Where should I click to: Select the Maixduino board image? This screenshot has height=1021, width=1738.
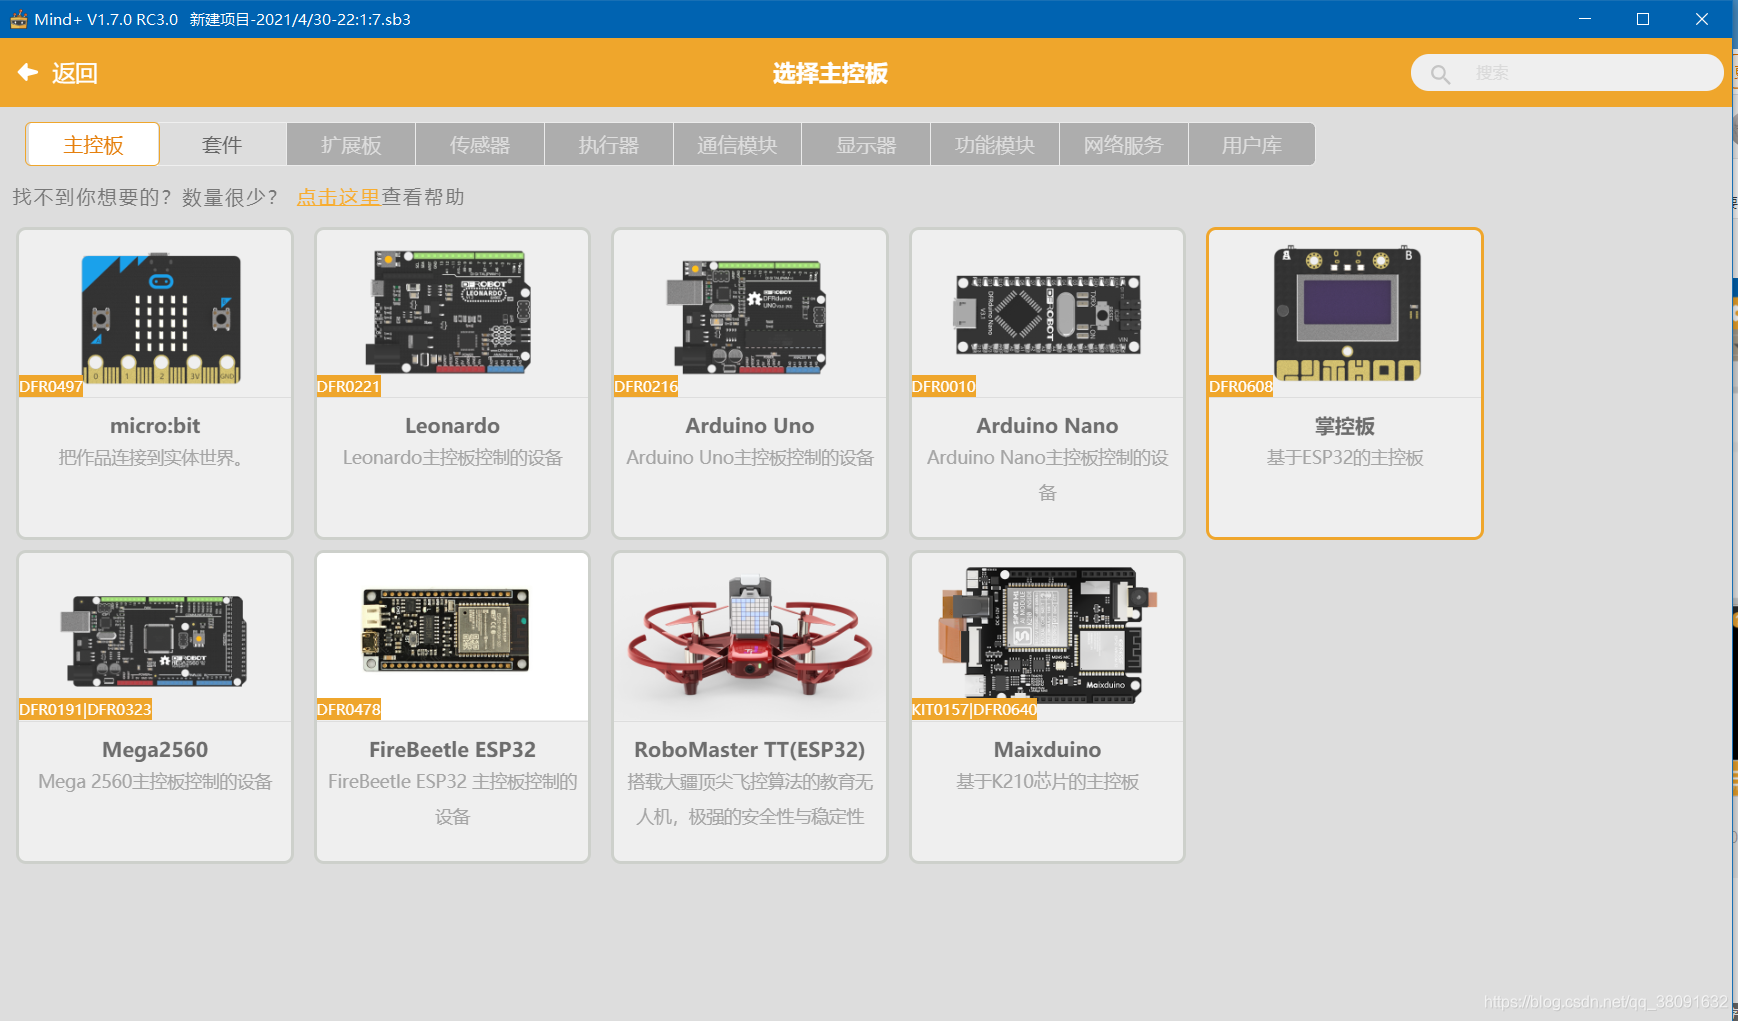tap(1048, 635)
